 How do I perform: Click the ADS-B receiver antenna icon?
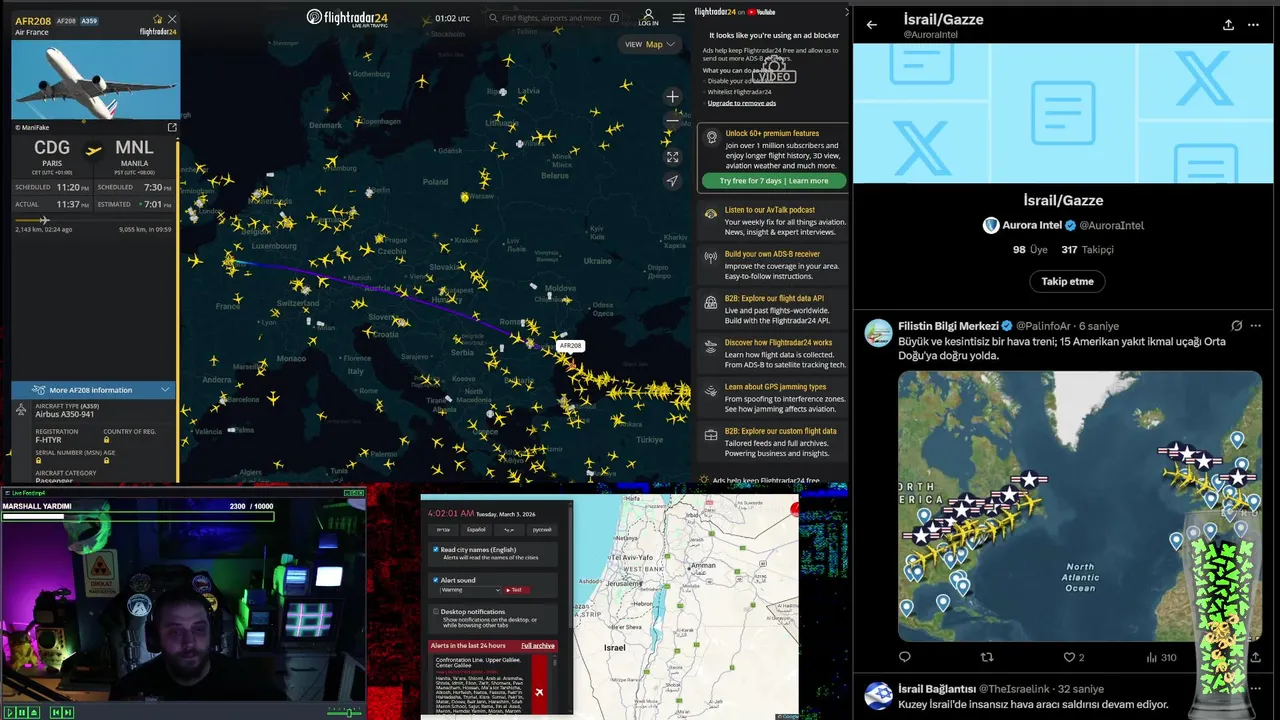(711, 257)
